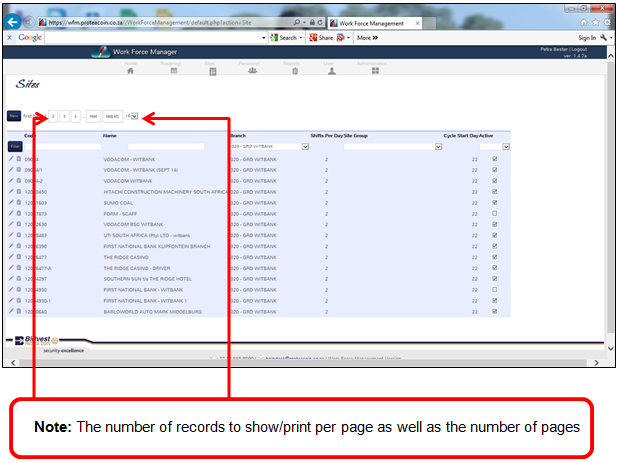618x463 pixels.
Task: Click the browser forward arrow button
Action: (28, 22)
